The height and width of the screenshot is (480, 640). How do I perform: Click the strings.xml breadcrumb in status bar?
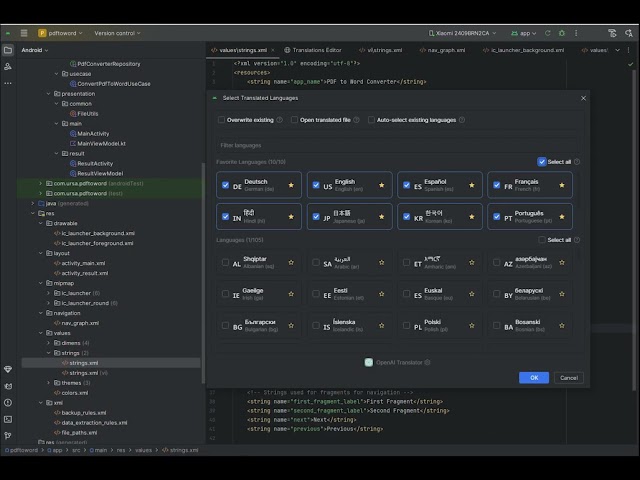(x=180, y=450)
